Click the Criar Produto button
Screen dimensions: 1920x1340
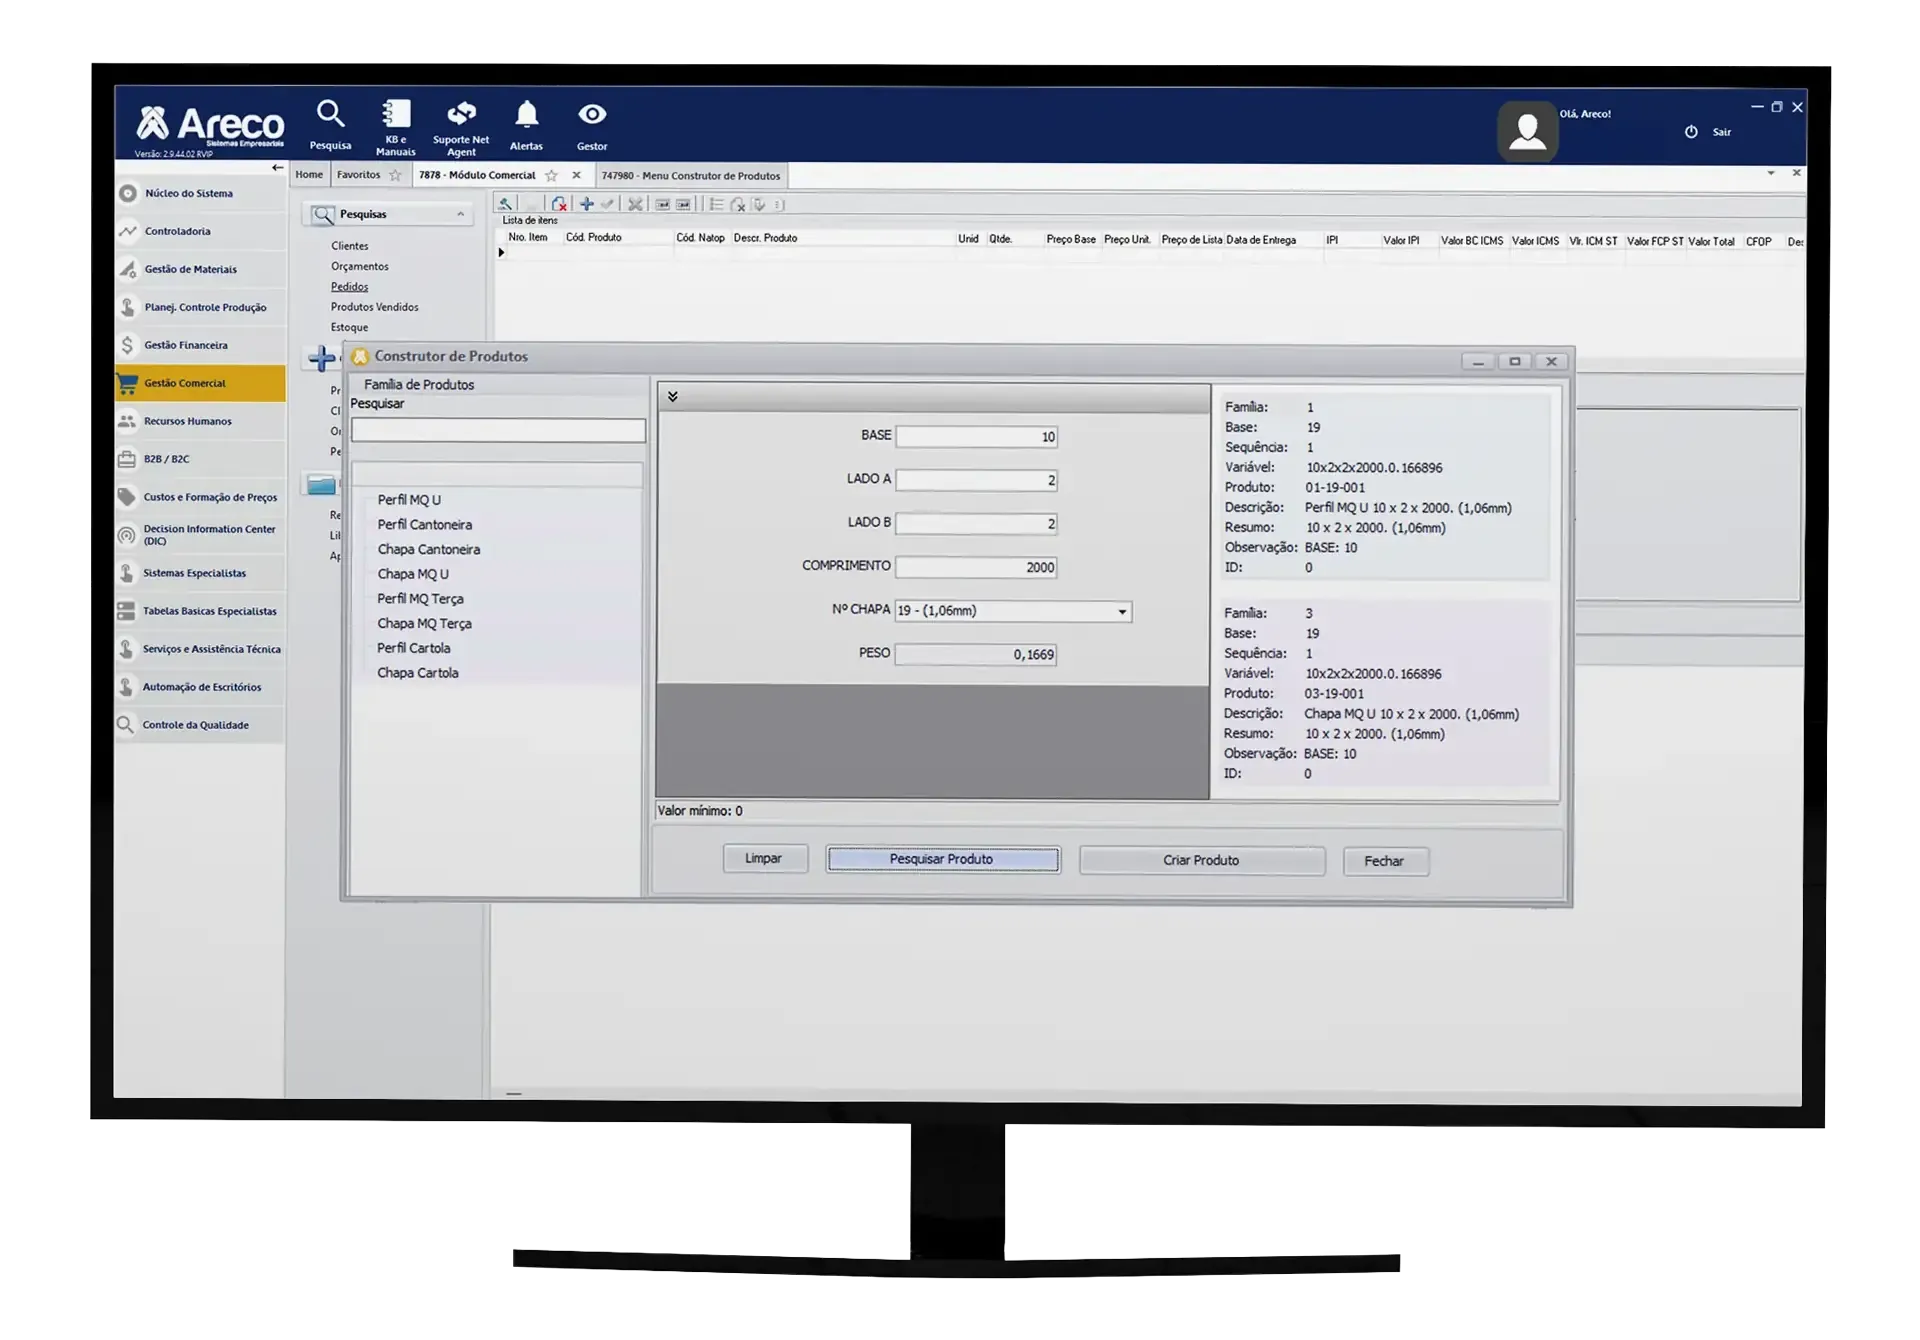(x=1202, y=860)
